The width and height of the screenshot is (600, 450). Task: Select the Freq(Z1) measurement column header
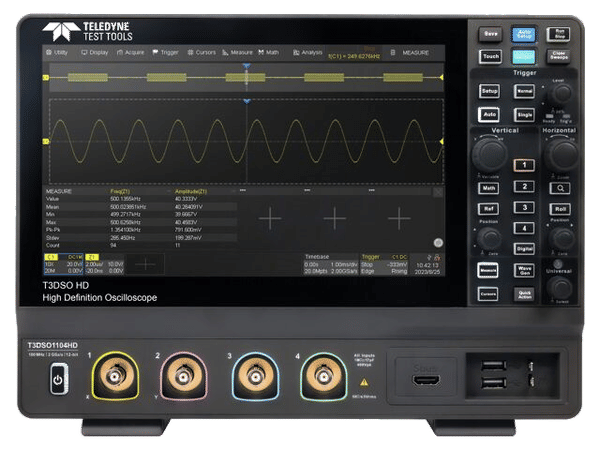click(x=120, y=191)
